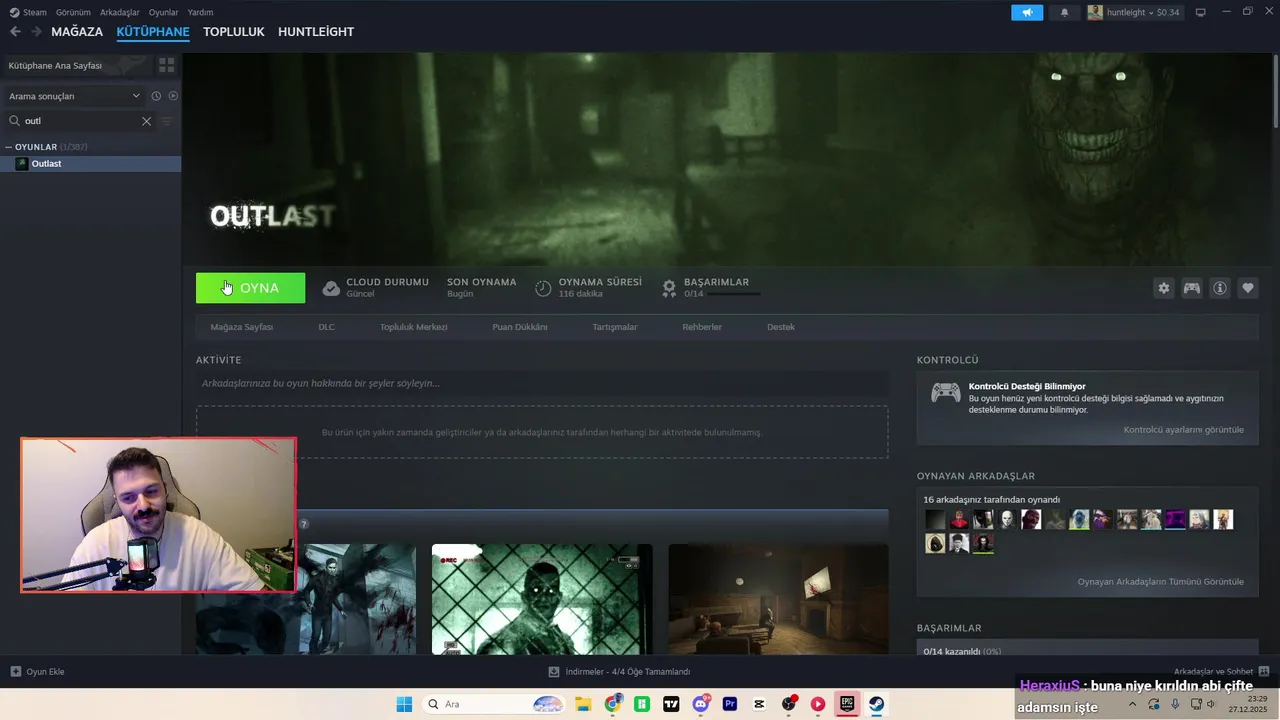Open the night-vision REC screenshot thumbnail
Screen dimensions: 1280x720
pos(542,599)
